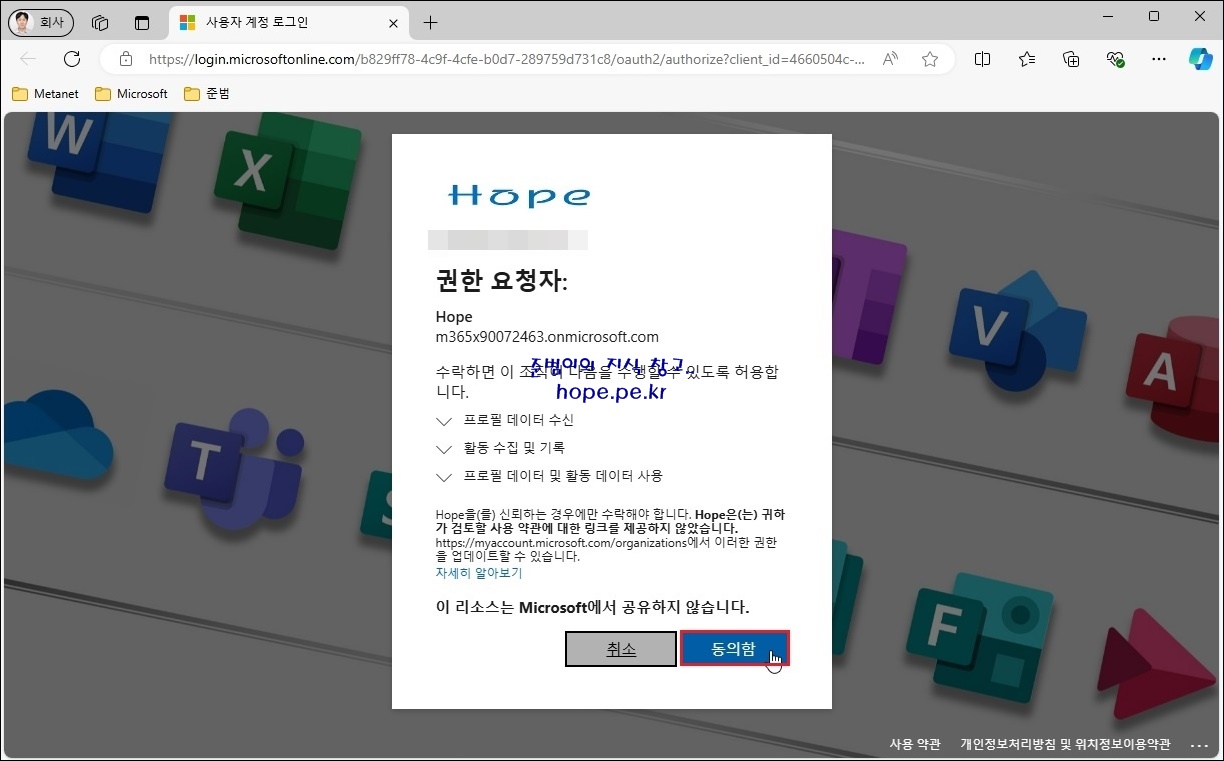Close the 사용자 계정 로그인 tab

point(393,22)
